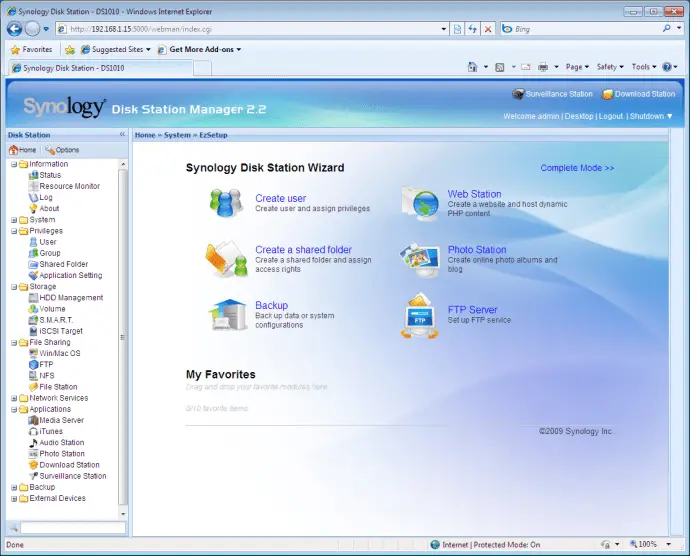The height and width of the screenshot is (556, 690).
Task: Collapse the Disk Station side panel
Action: point(122,135)
